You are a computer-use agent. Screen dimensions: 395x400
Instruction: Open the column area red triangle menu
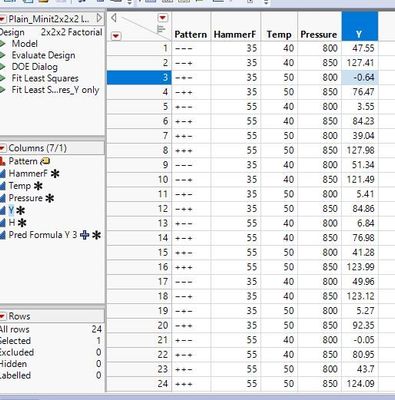[x=162, y=18]
